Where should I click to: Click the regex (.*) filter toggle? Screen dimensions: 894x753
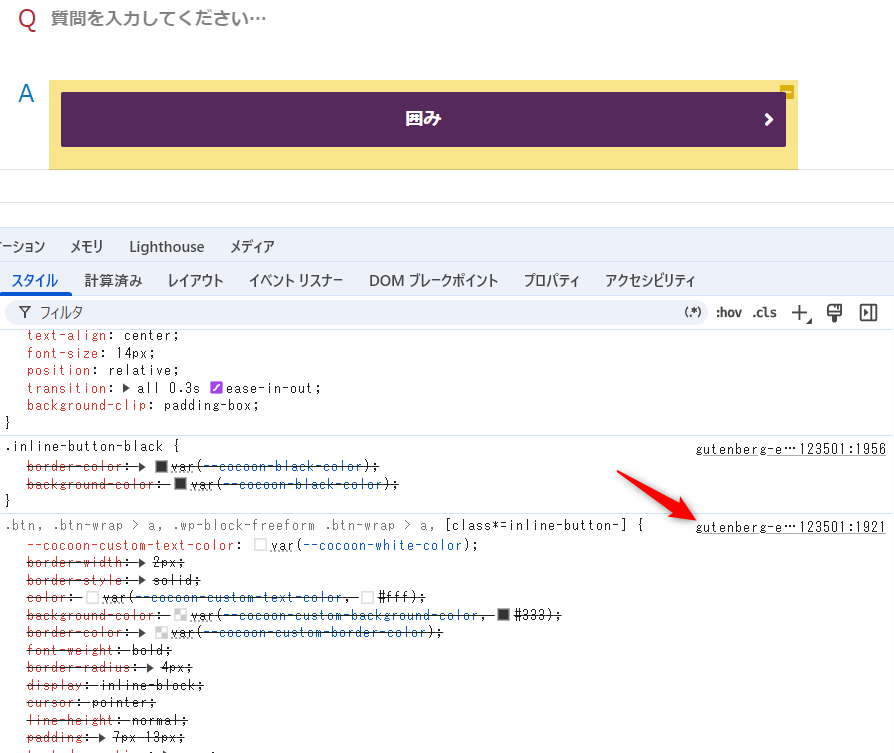(x=693, y=313)
